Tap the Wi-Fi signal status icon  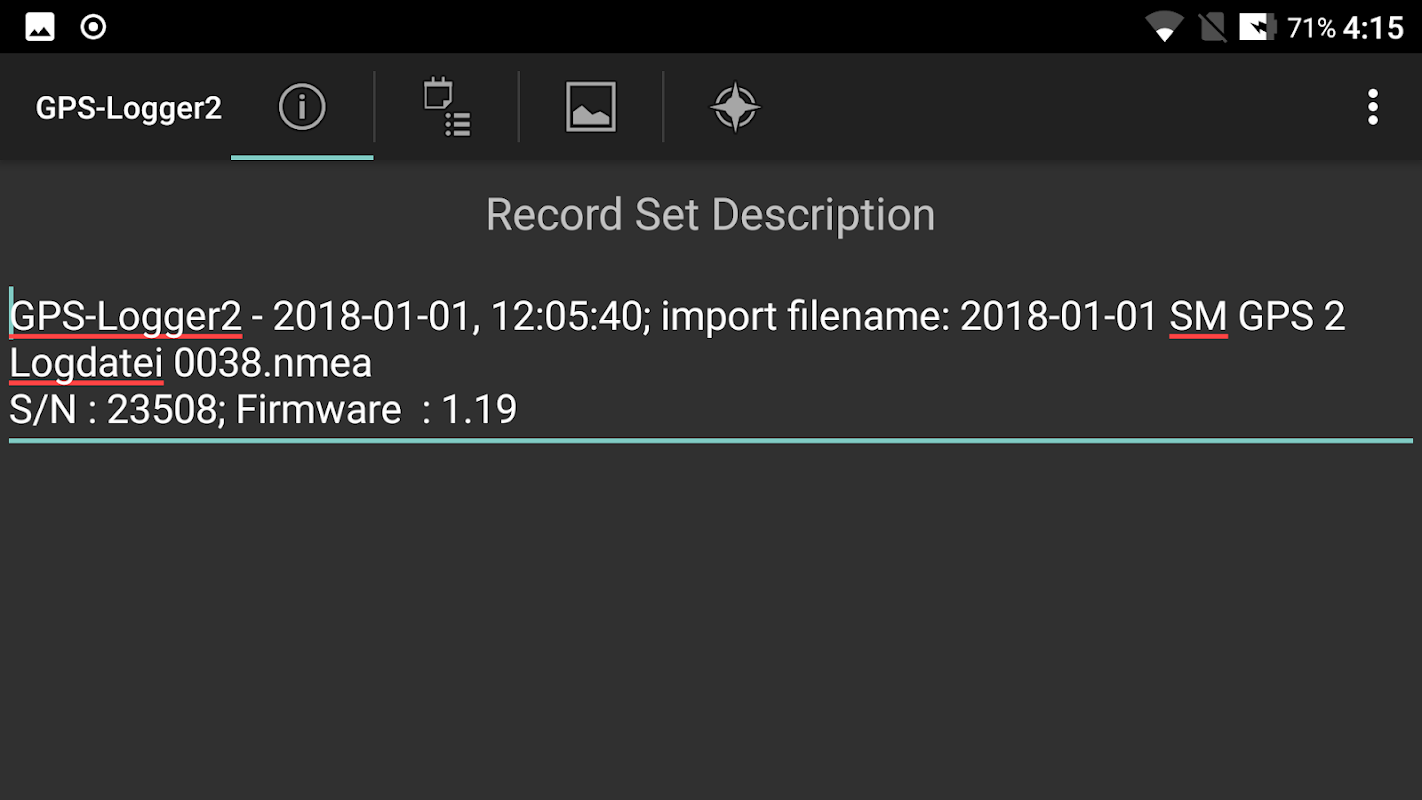click(1163, 27)
